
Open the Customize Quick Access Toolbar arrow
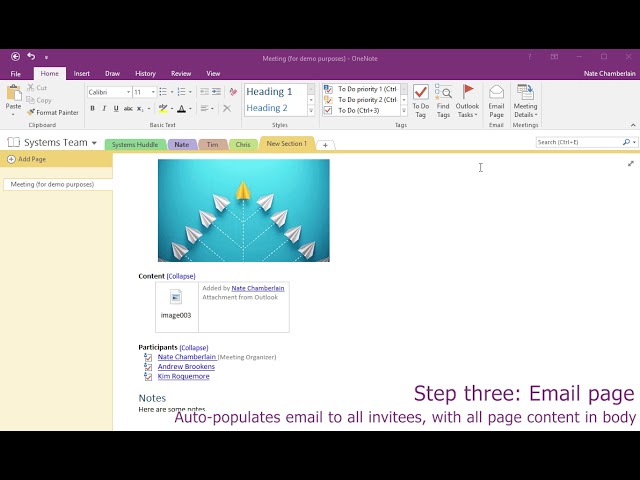click(46, 58)
